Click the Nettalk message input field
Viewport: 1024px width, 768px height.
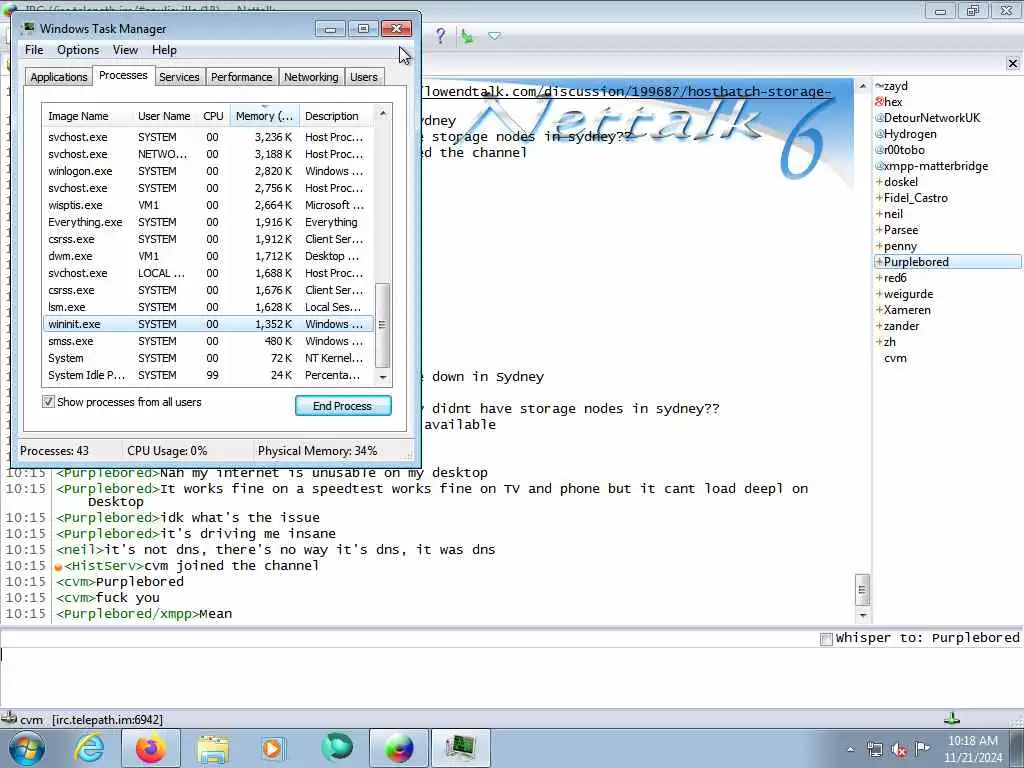tap(511, 677)
